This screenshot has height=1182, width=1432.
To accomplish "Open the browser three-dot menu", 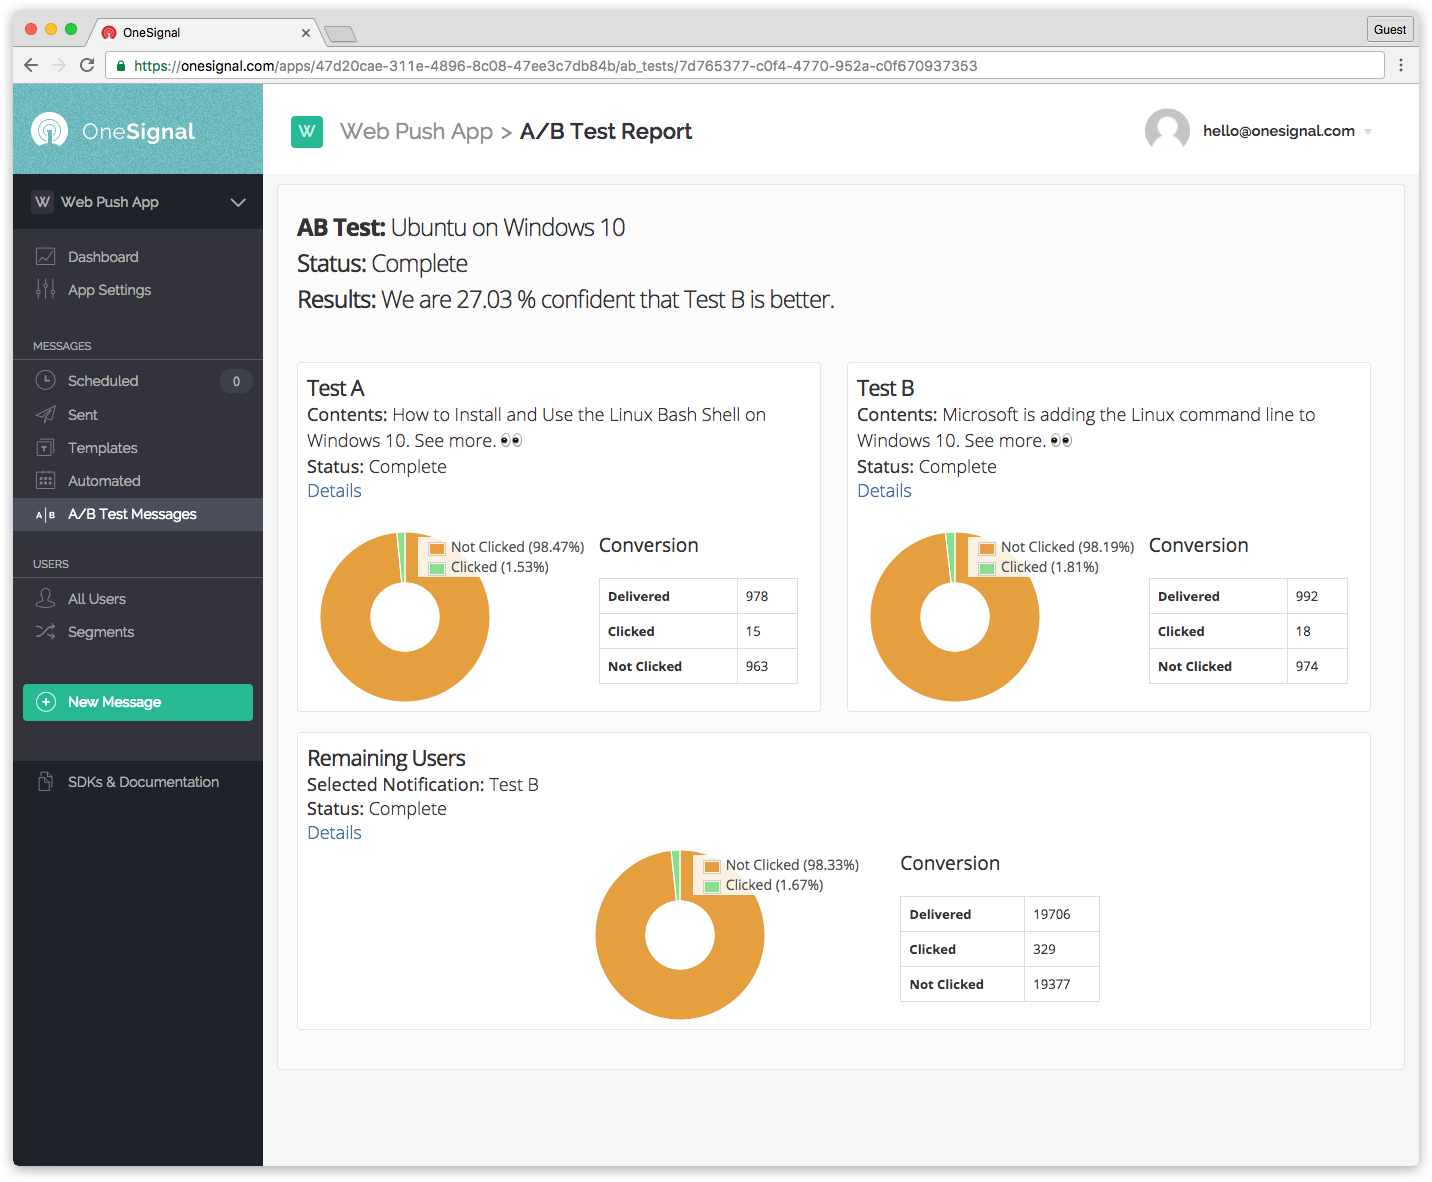I will (1401, 65).
